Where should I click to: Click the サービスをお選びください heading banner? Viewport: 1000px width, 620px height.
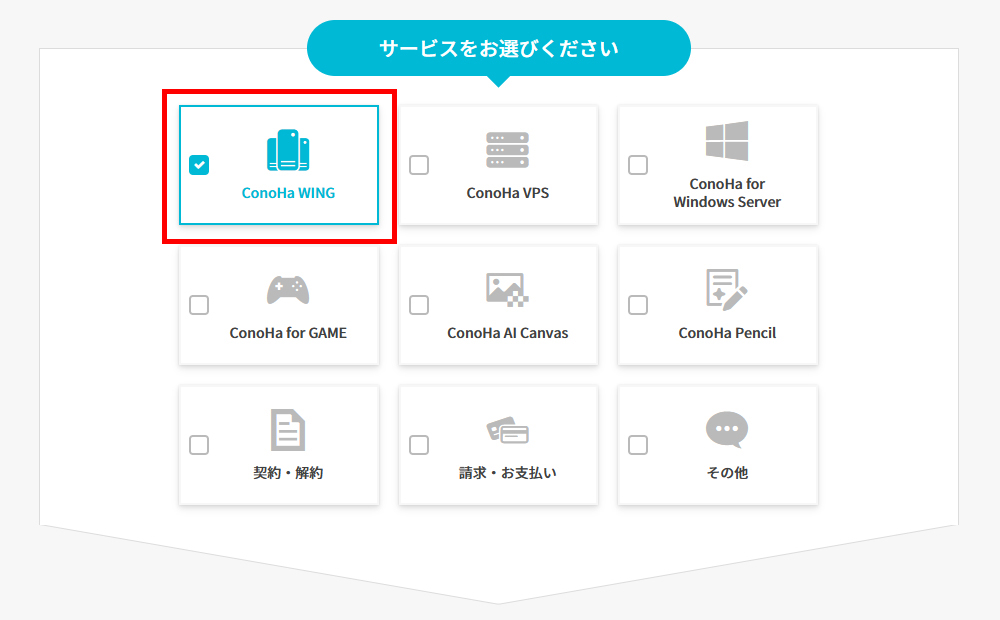point(499,48)
